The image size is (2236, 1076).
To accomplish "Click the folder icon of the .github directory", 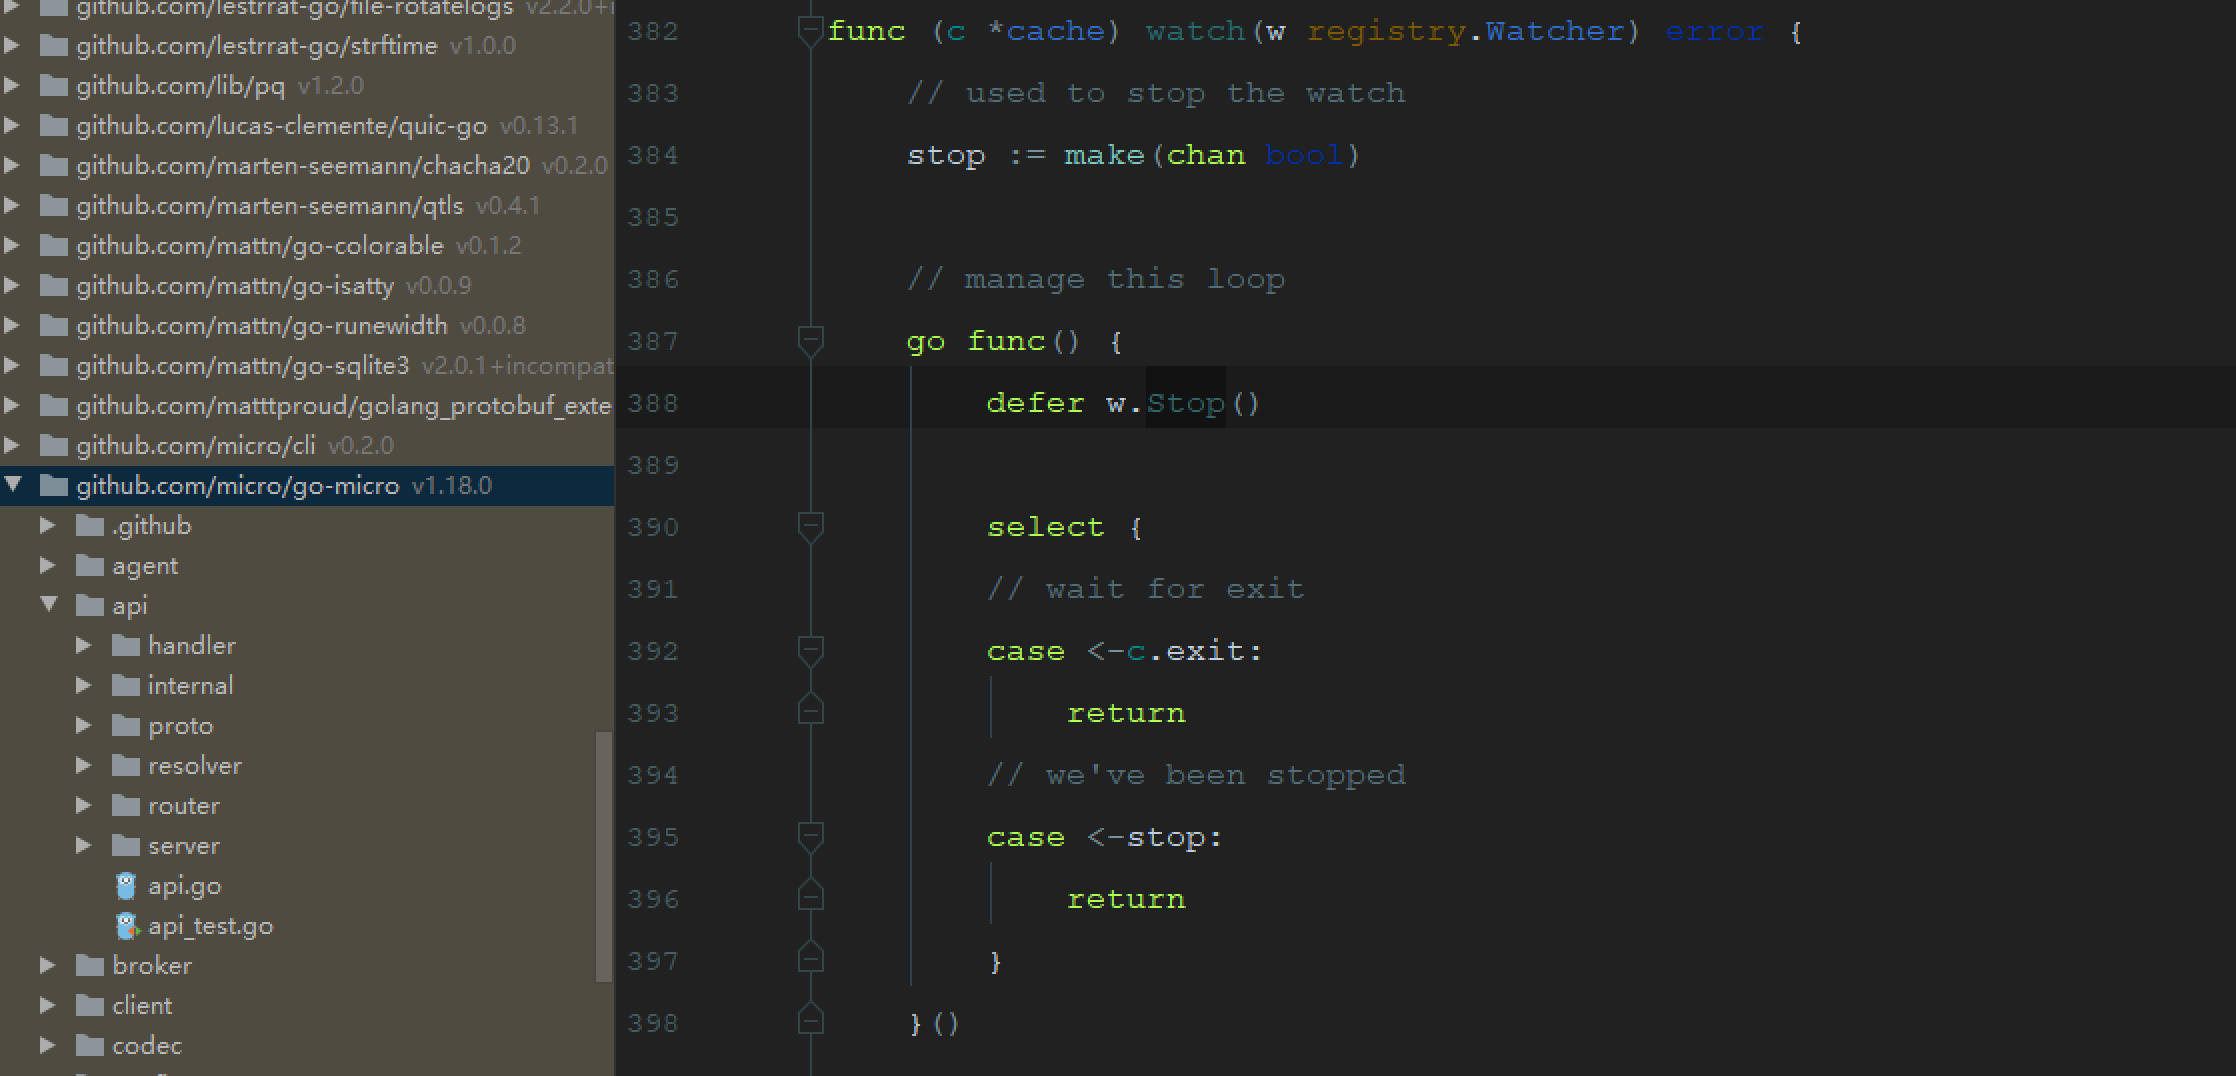I will tap(90, 526).
